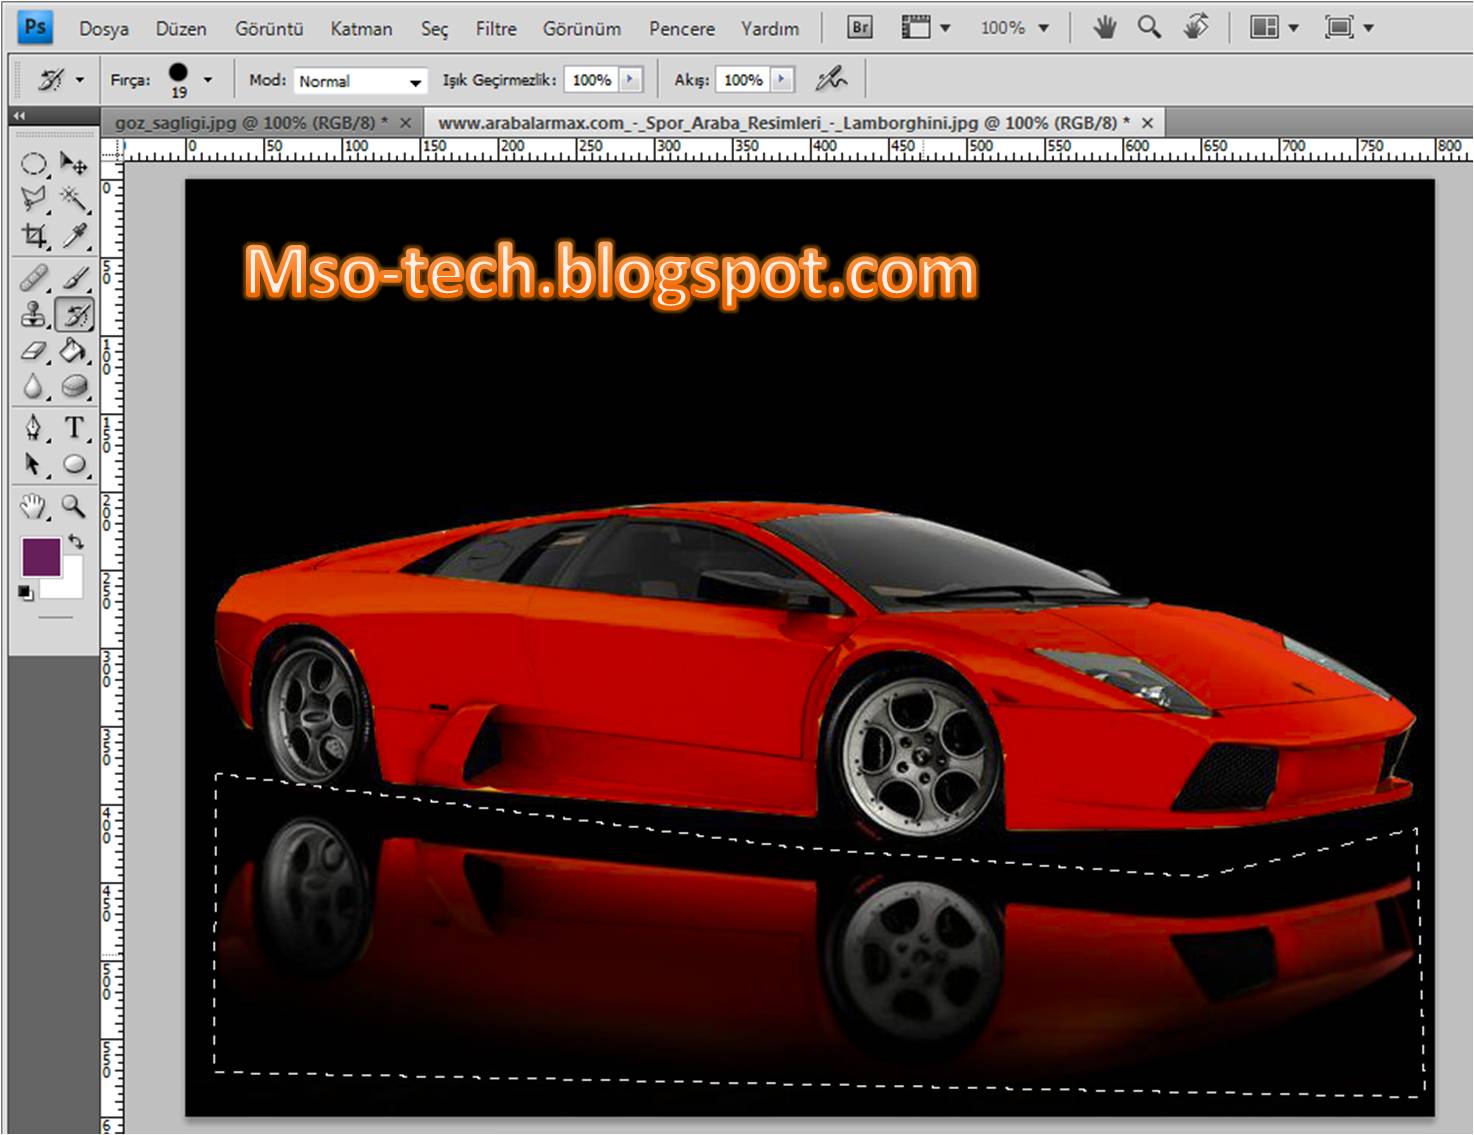Select the History Brush tool in the toolbox
Screen dimensions: 1474x1135
pyautogui.click(x=74, y=315)
